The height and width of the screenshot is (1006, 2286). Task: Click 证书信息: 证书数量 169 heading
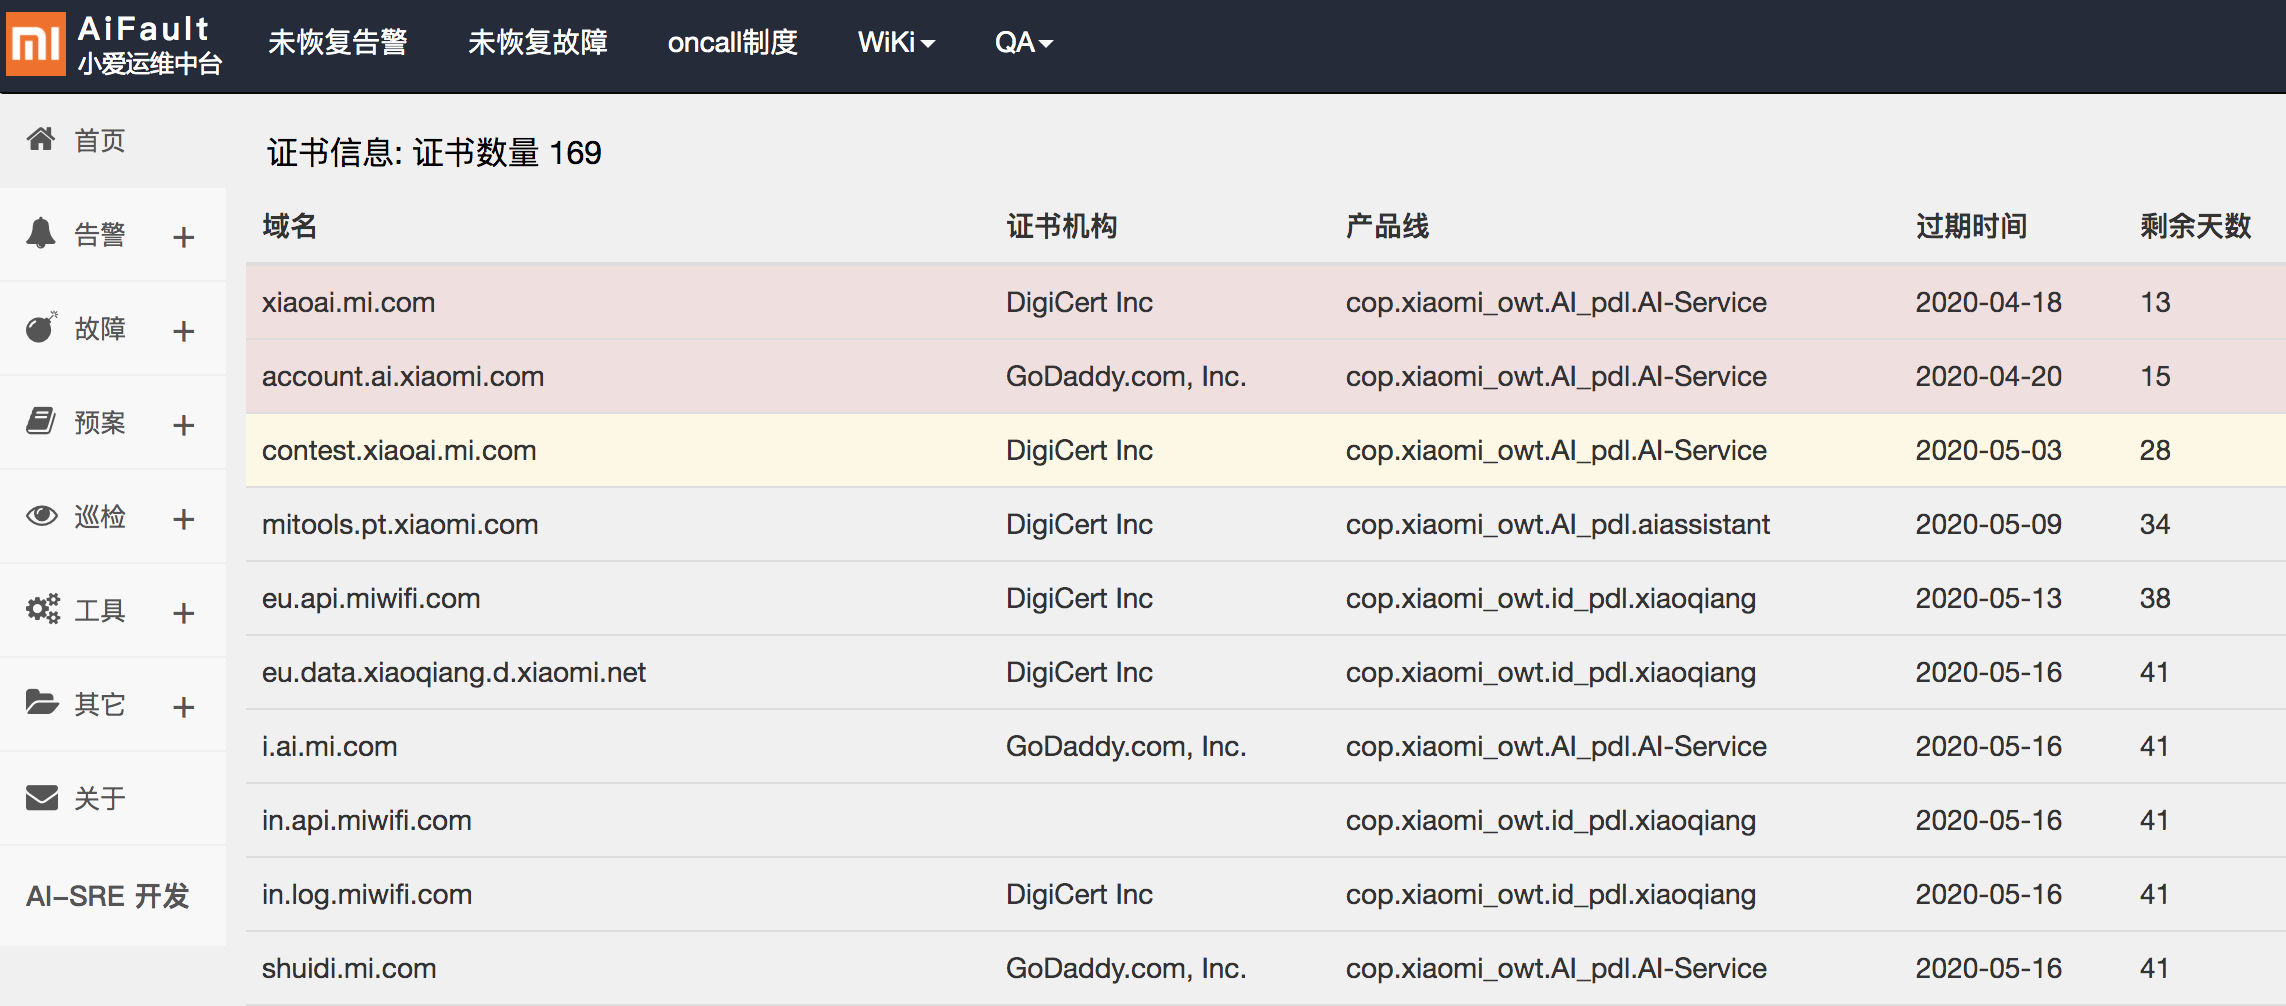pos(434,153)
